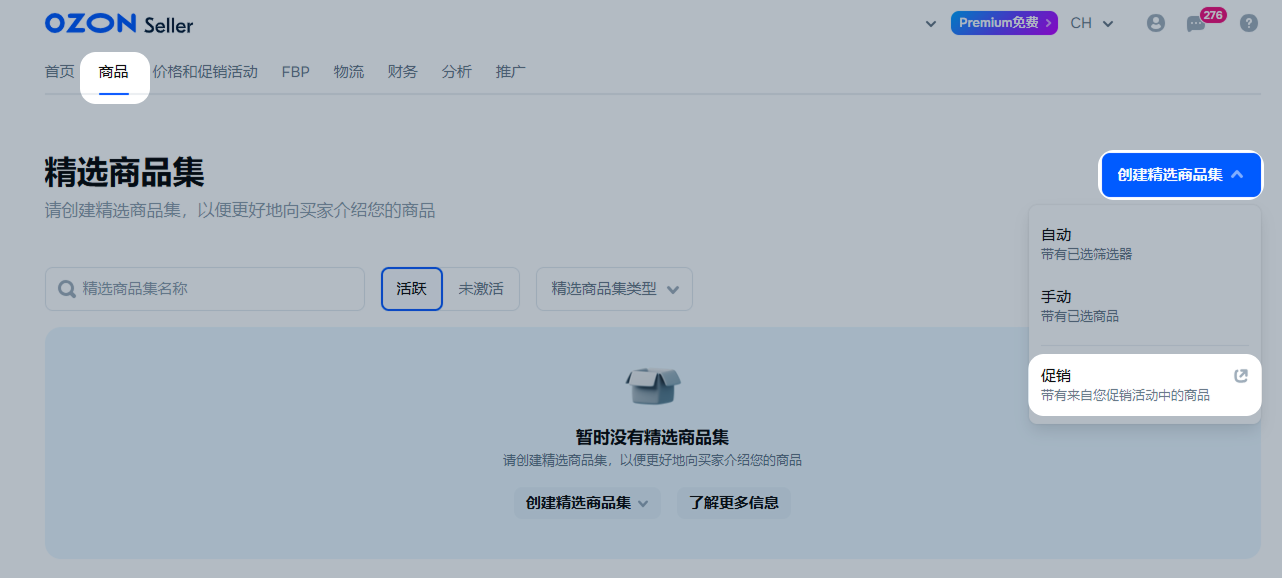The image size is (1288, 578).
Task: Choose 自动 option with selected filters
Action: point(1145,244)
